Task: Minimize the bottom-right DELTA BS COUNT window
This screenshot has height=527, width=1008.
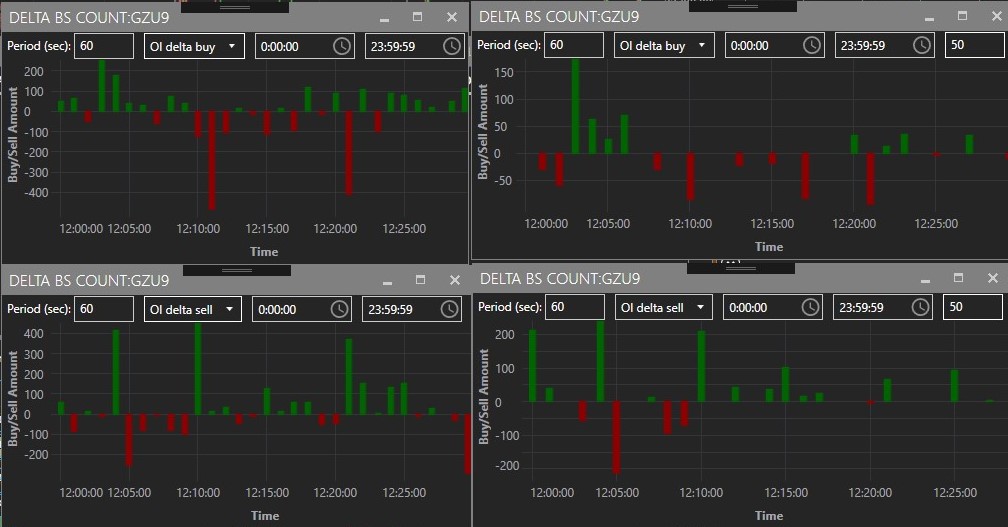Action: pyautogui.click(x=925, y=280)
